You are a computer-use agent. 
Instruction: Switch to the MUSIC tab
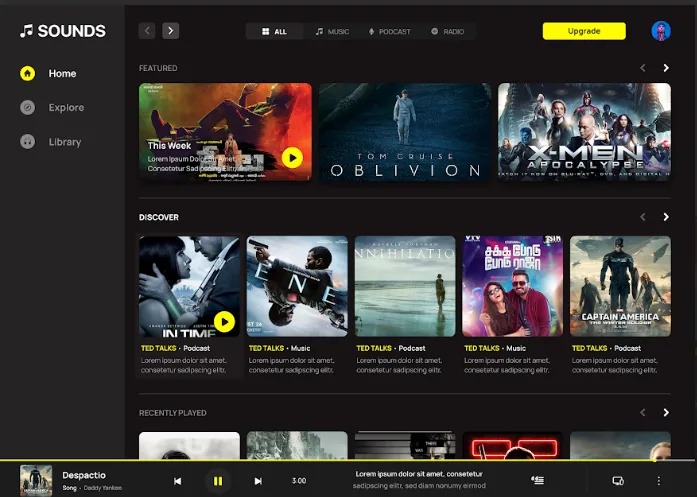(x=332, y=32)
